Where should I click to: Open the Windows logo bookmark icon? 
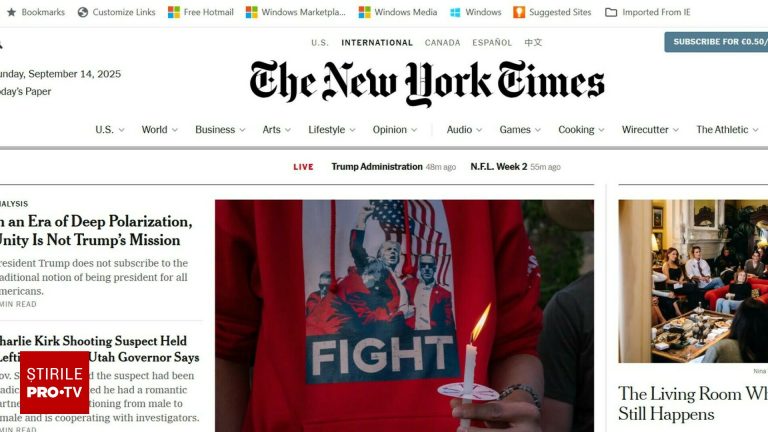pyautogui.click(x=455, y=12)
